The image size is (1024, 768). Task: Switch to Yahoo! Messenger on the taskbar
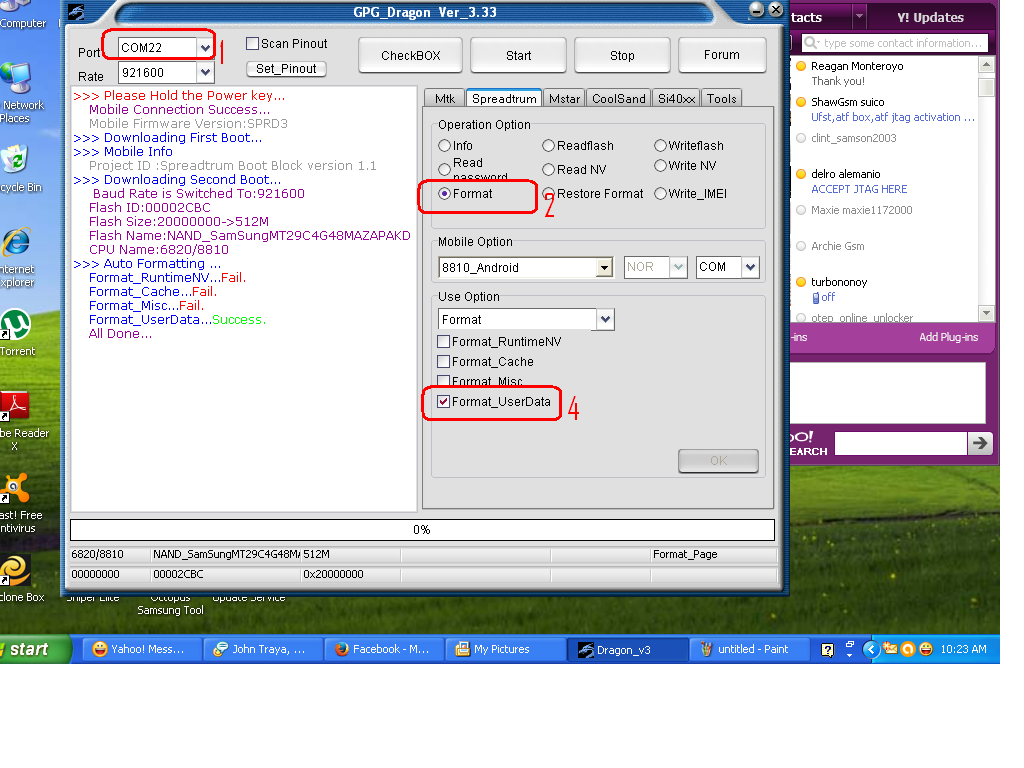(x=141, y=649)
